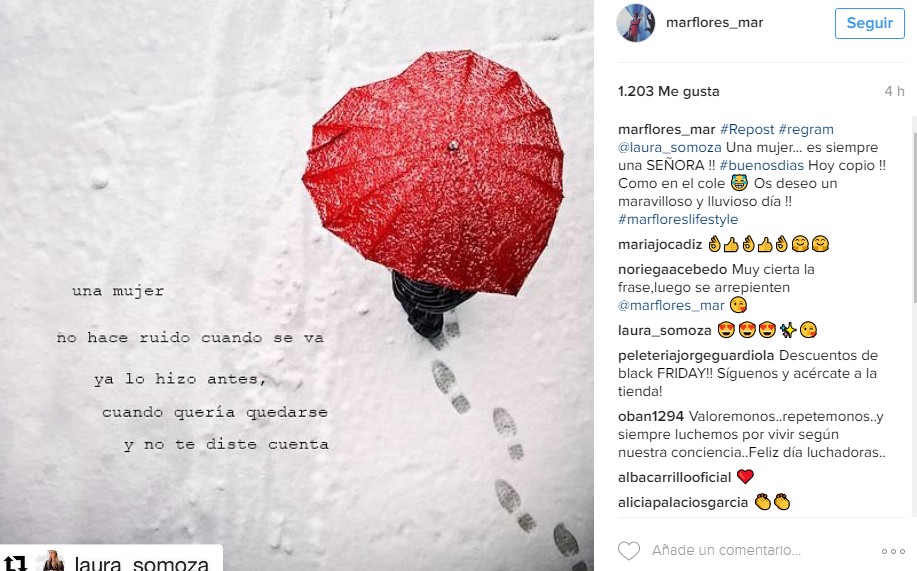
Task: Open the #buenosdias hashtag
Action: (x=761, y=166)
